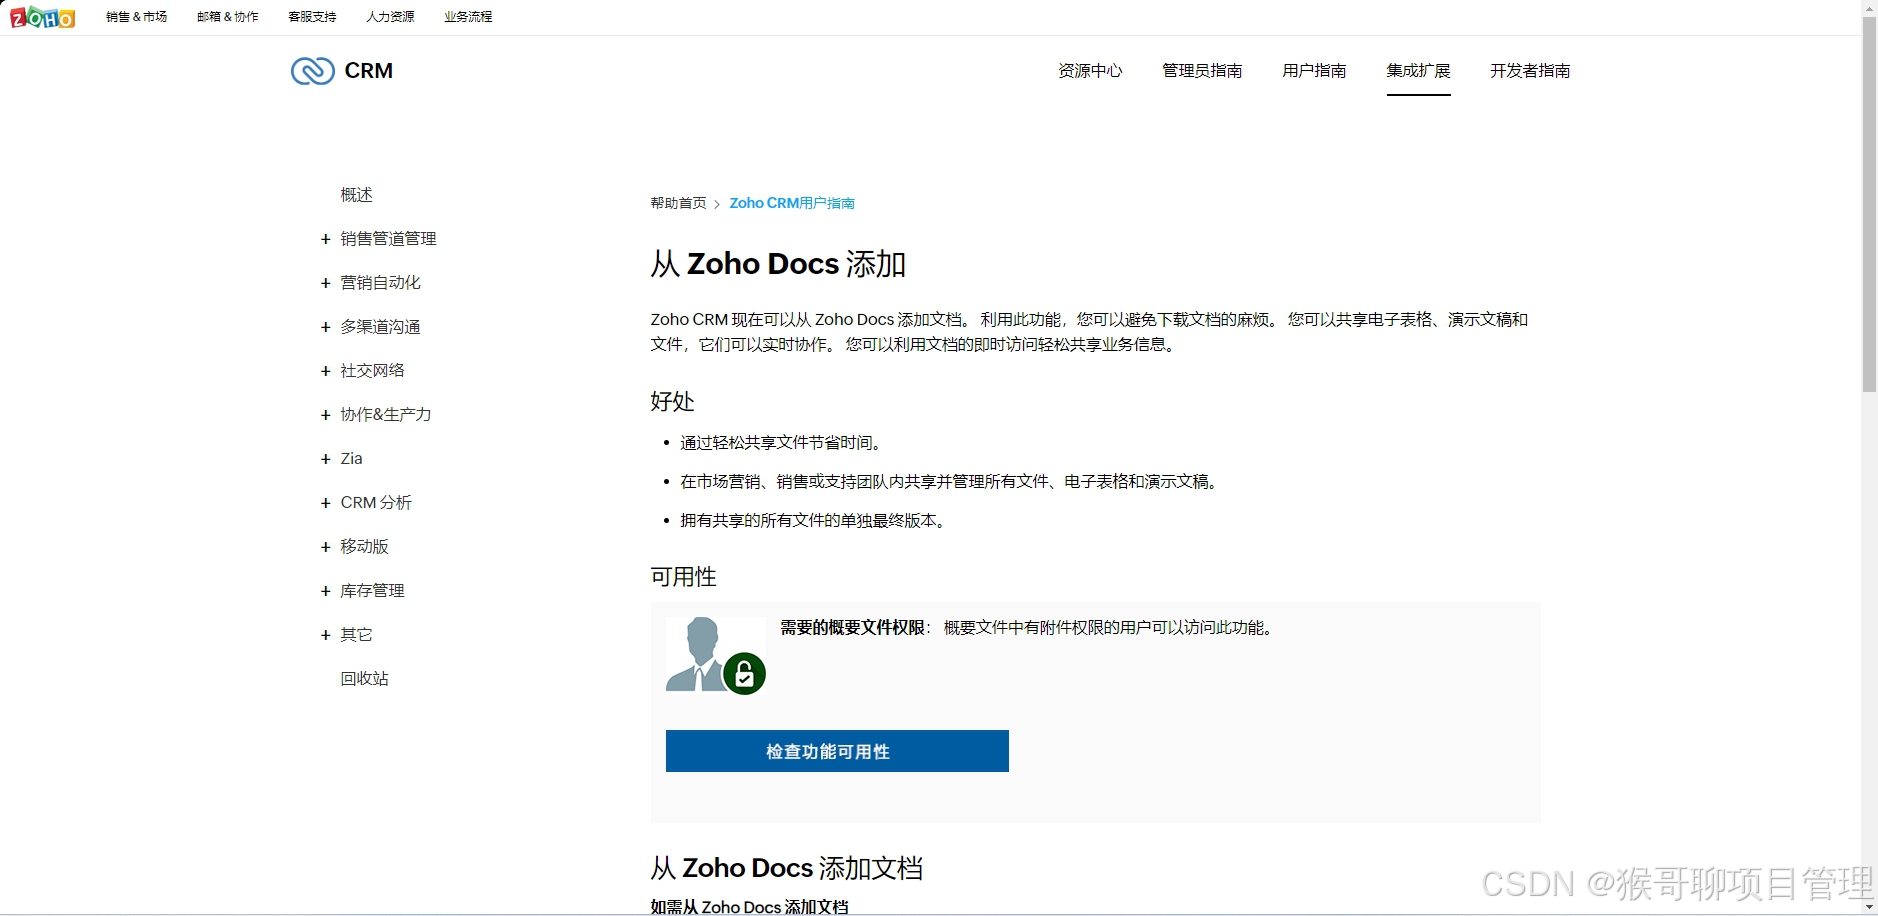Open 帮助首页 breadcrumb link
Viewport: 1878px width, 916px height.
pos(678,203)
